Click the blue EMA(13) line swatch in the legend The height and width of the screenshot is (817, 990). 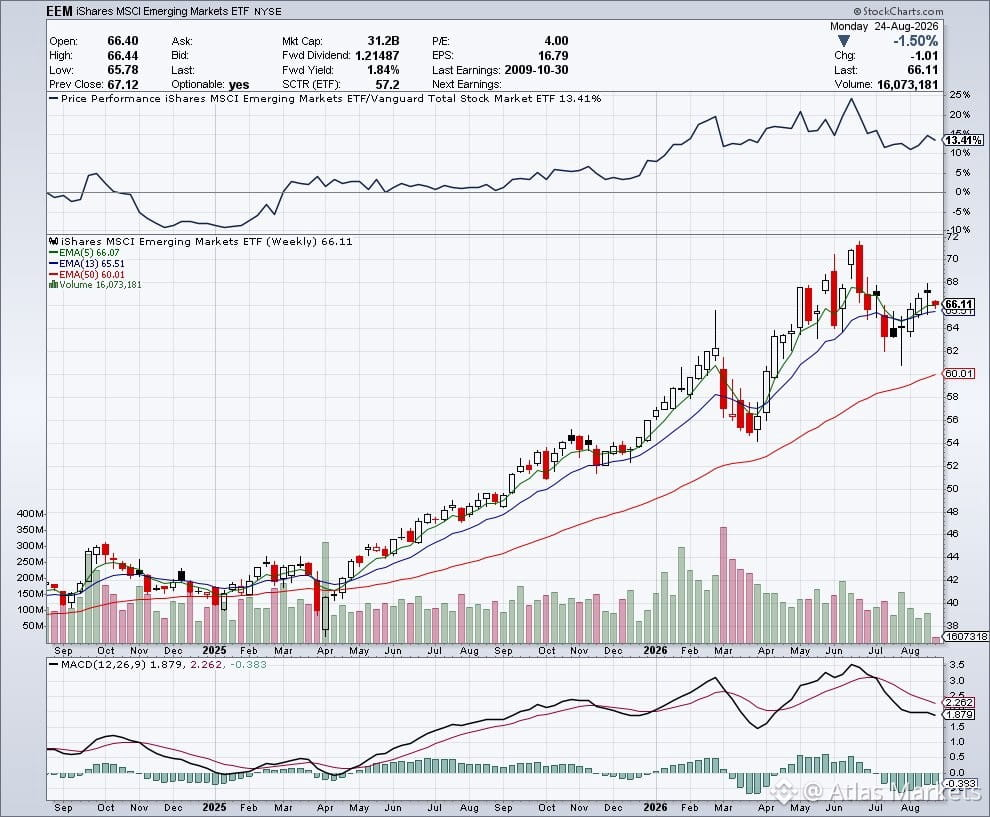53,263
